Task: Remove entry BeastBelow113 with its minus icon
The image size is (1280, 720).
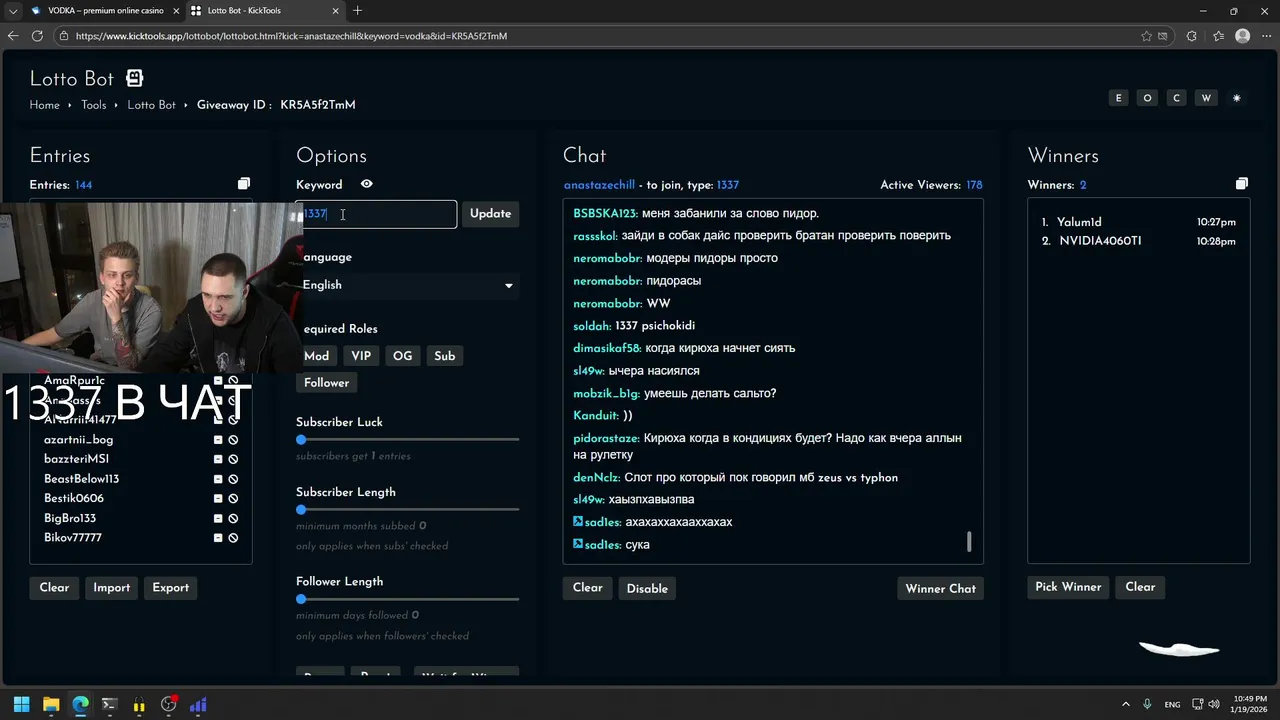Action: 218,479
